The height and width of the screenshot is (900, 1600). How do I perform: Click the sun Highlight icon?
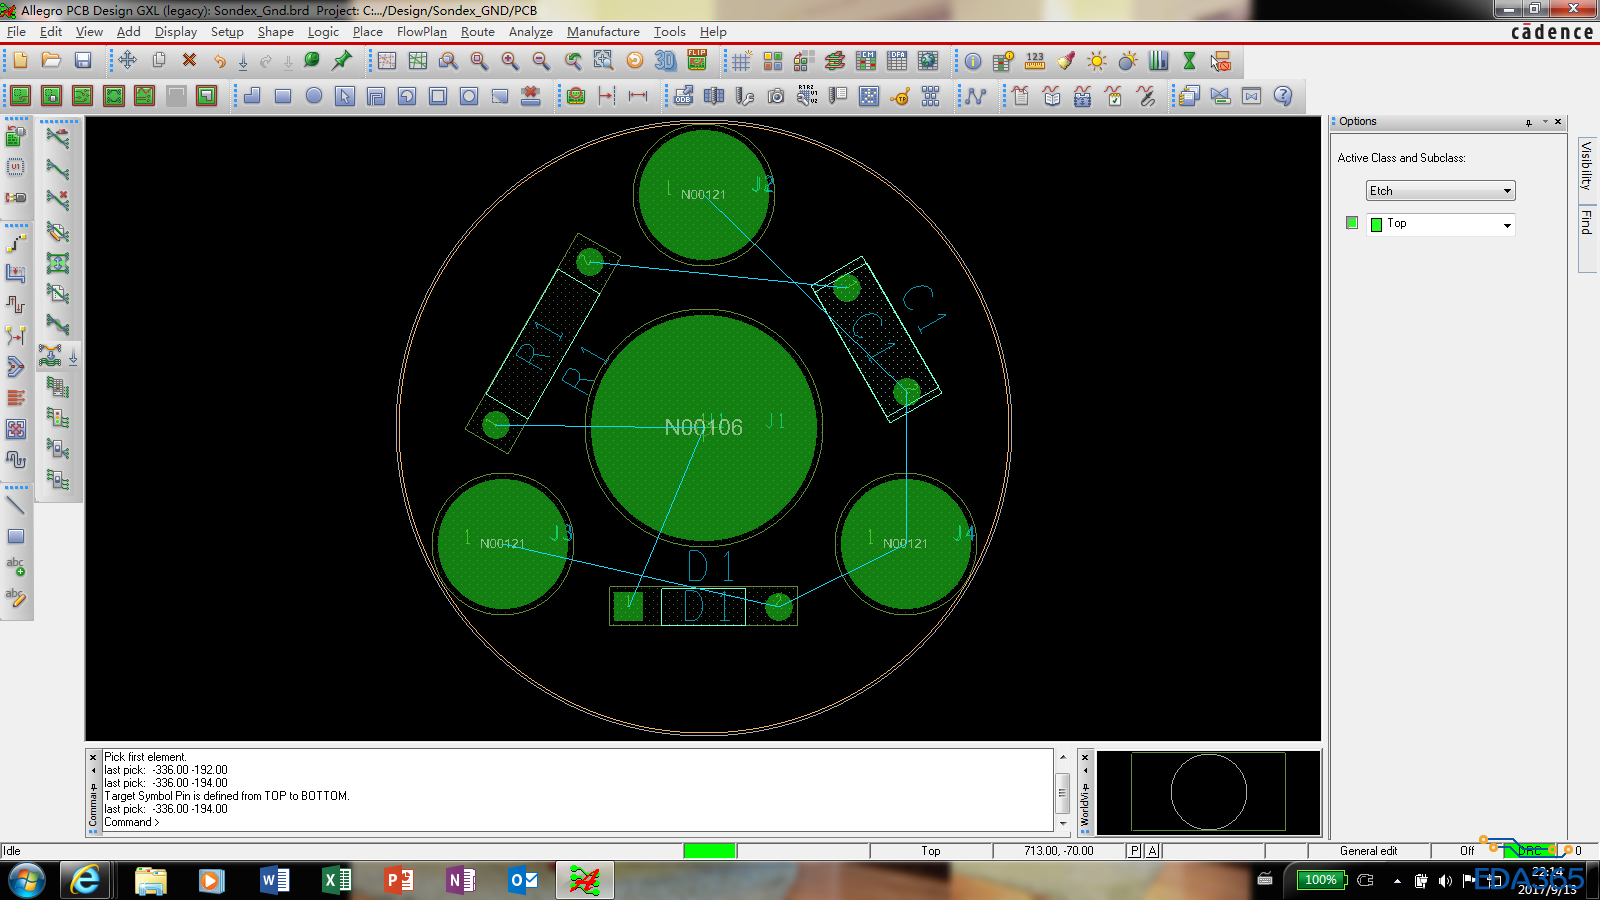pos(1097,61)
